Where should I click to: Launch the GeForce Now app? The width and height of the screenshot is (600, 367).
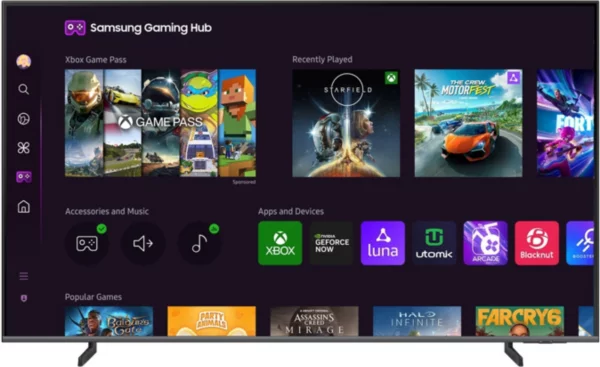[331, 243]
